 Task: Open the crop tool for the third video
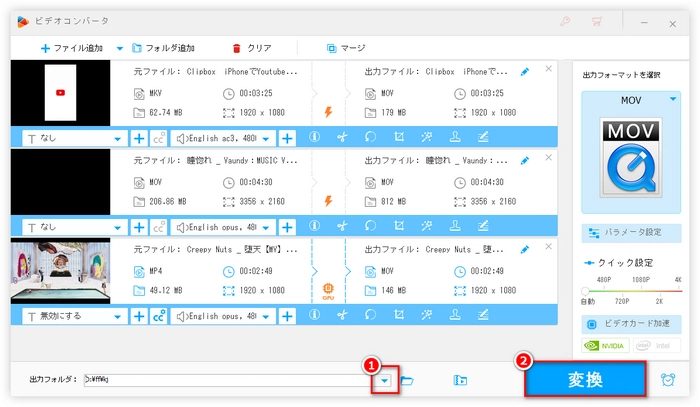pos(398,315)
